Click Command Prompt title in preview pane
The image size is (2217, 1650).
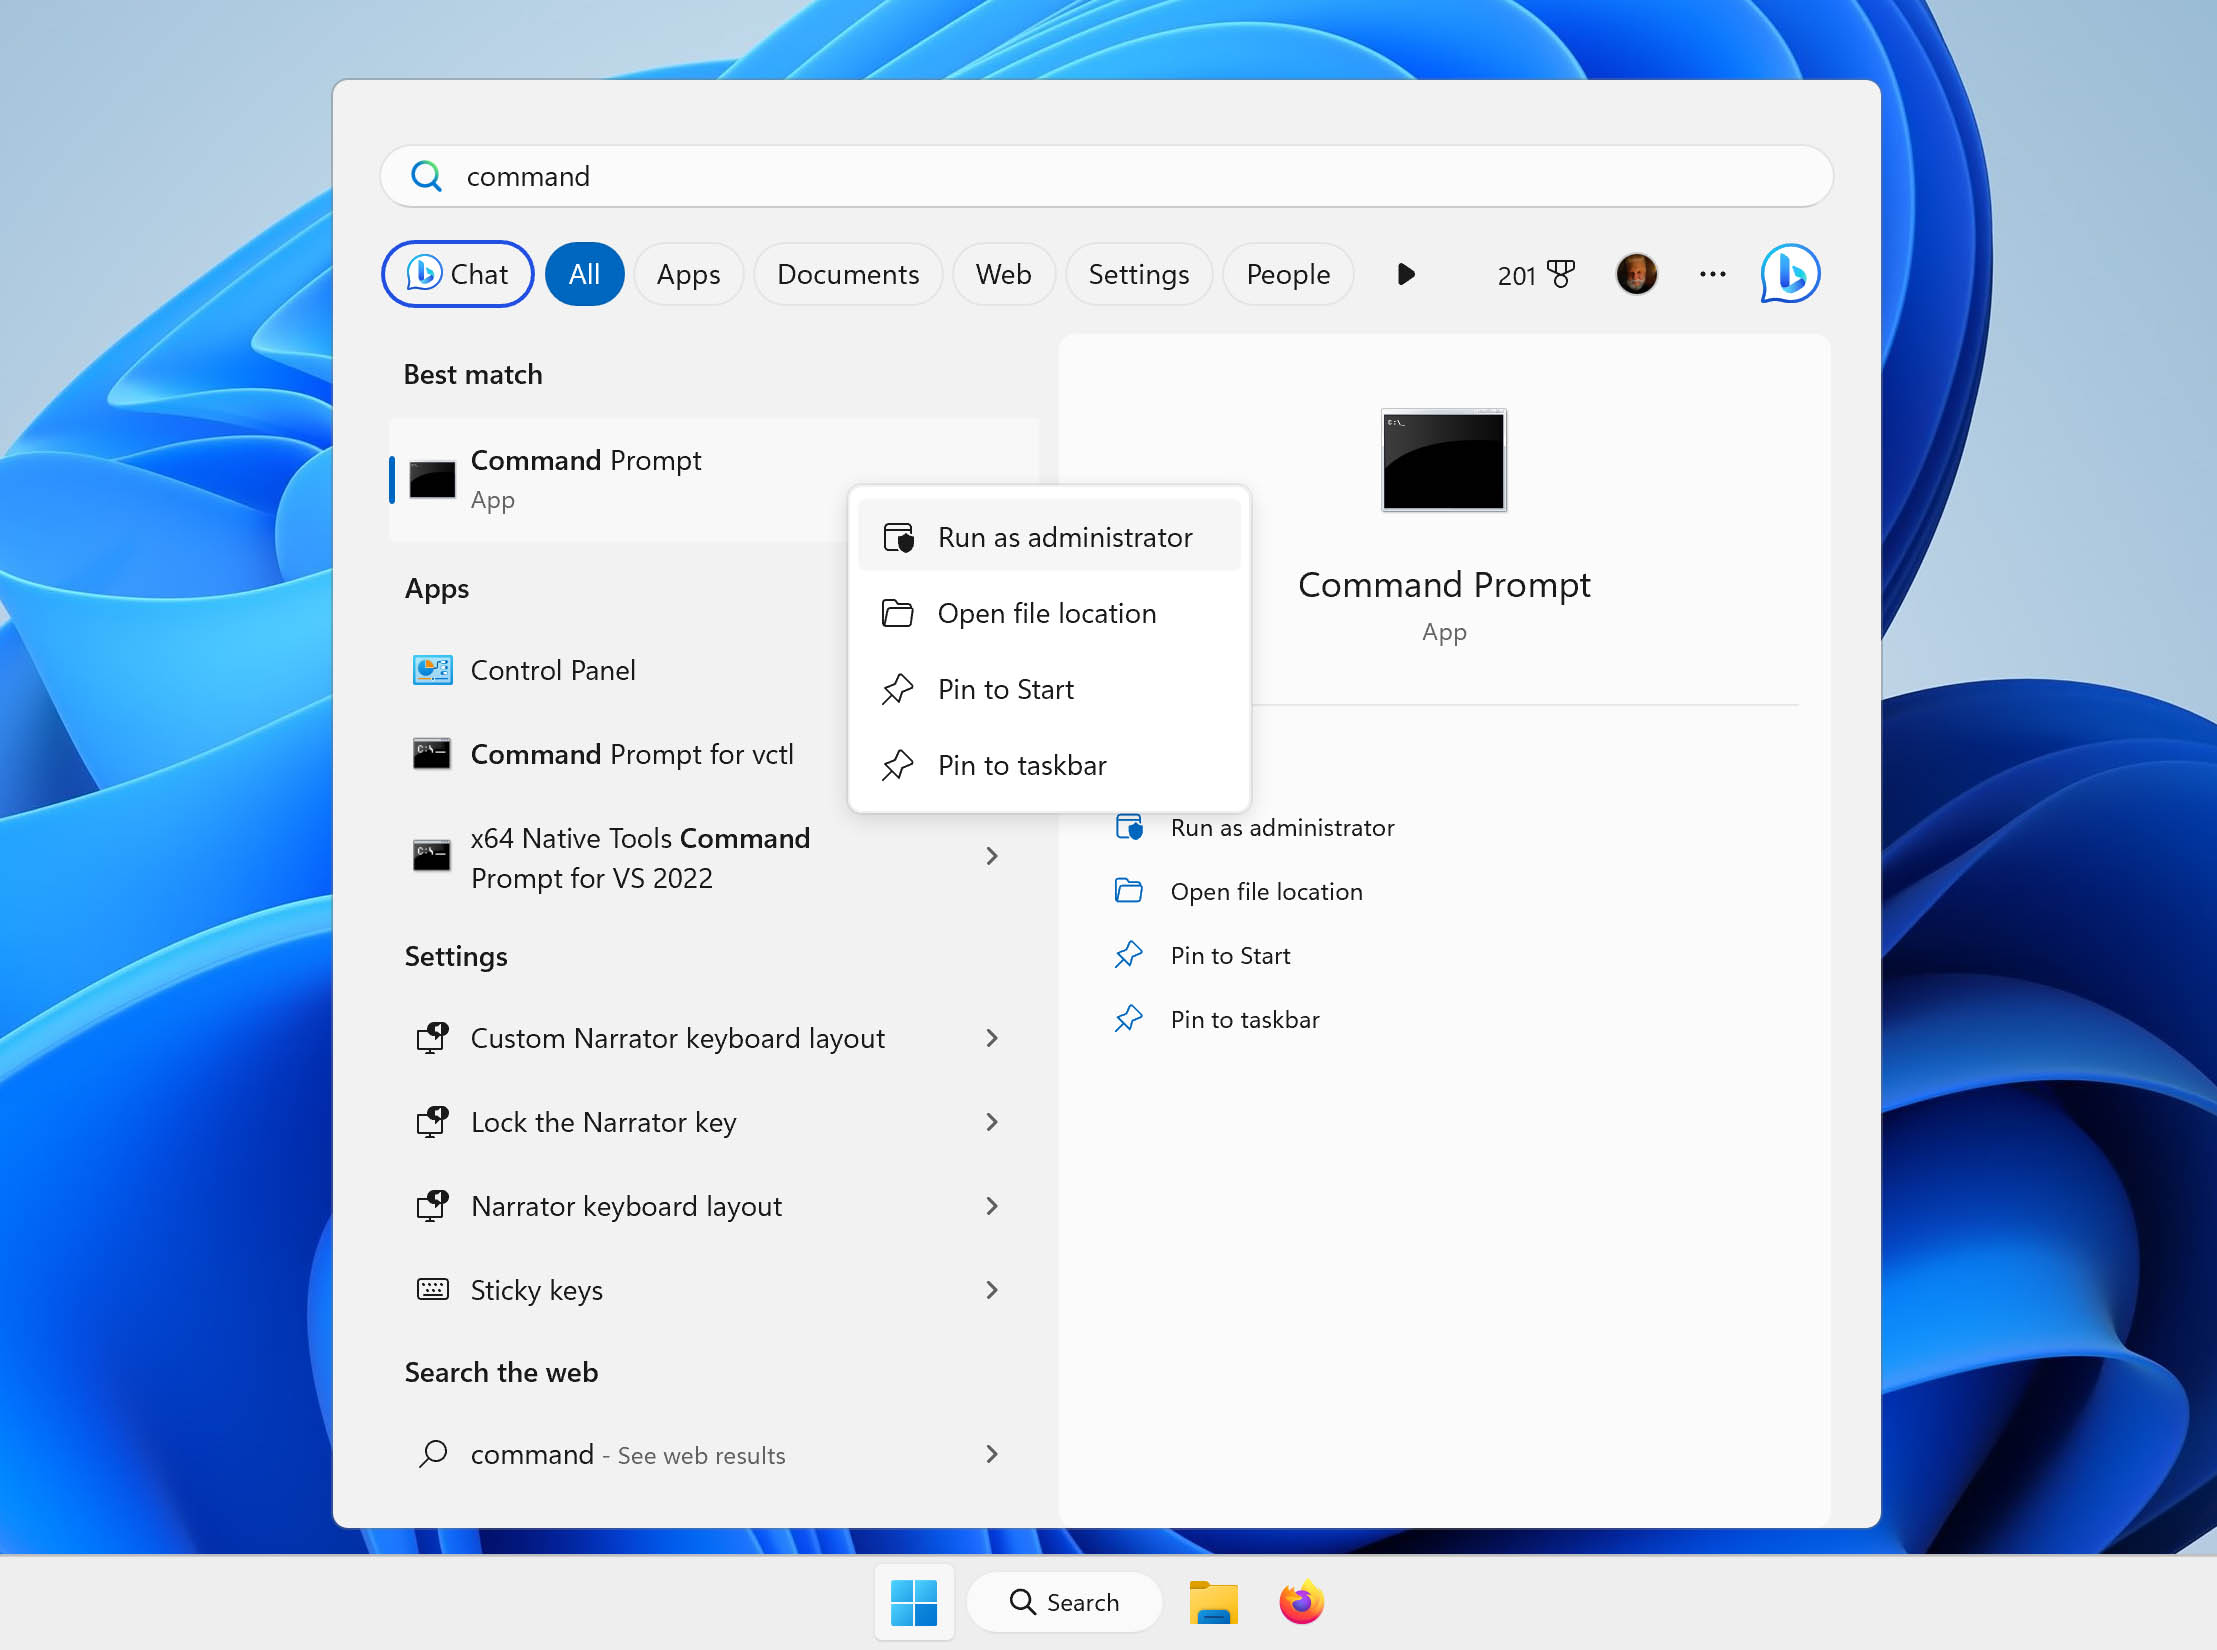[x=1444, y=585]
